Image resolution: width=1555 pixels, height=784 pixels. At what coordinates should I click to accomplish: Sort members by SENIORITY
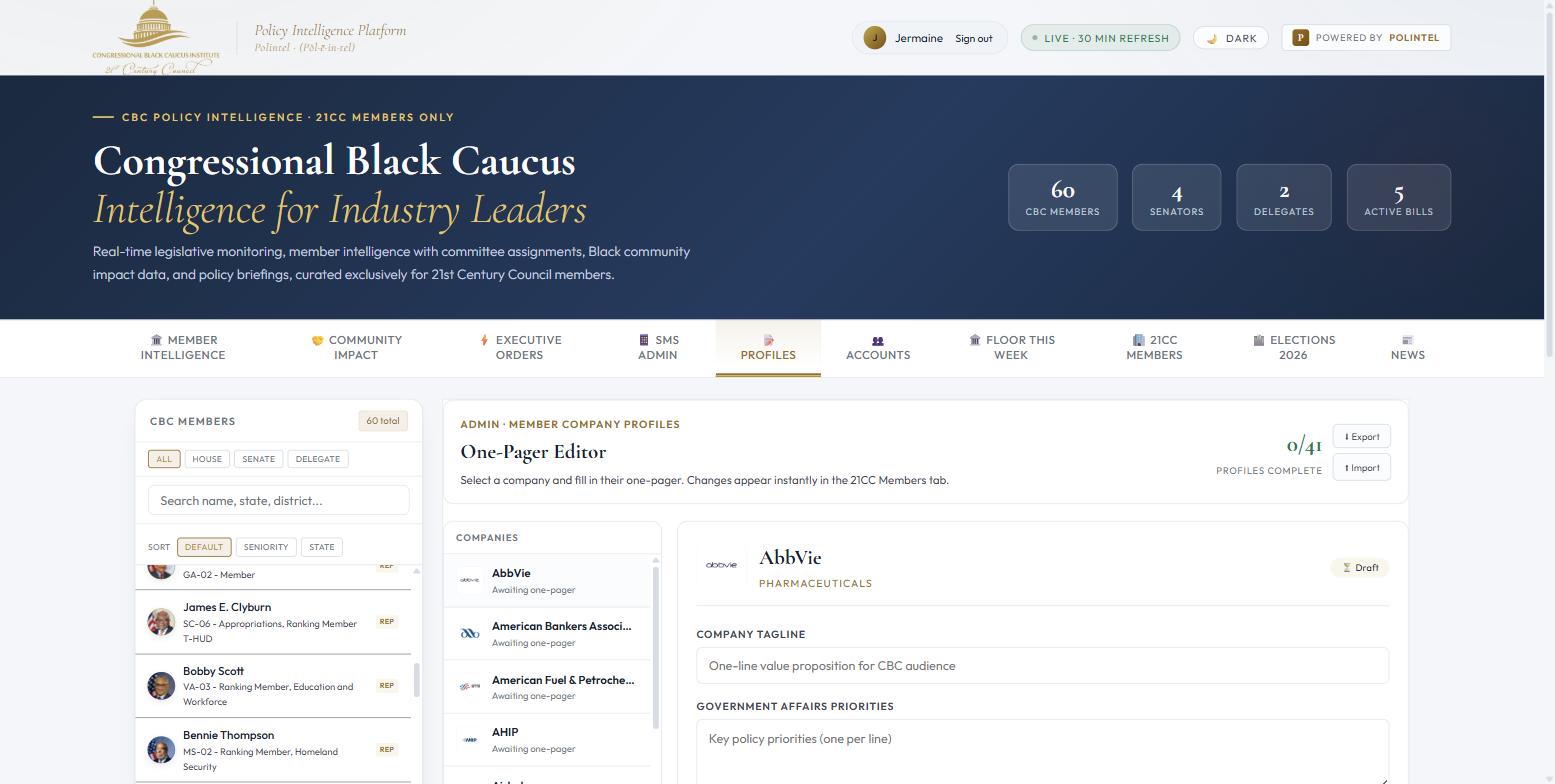pos(266,547)
